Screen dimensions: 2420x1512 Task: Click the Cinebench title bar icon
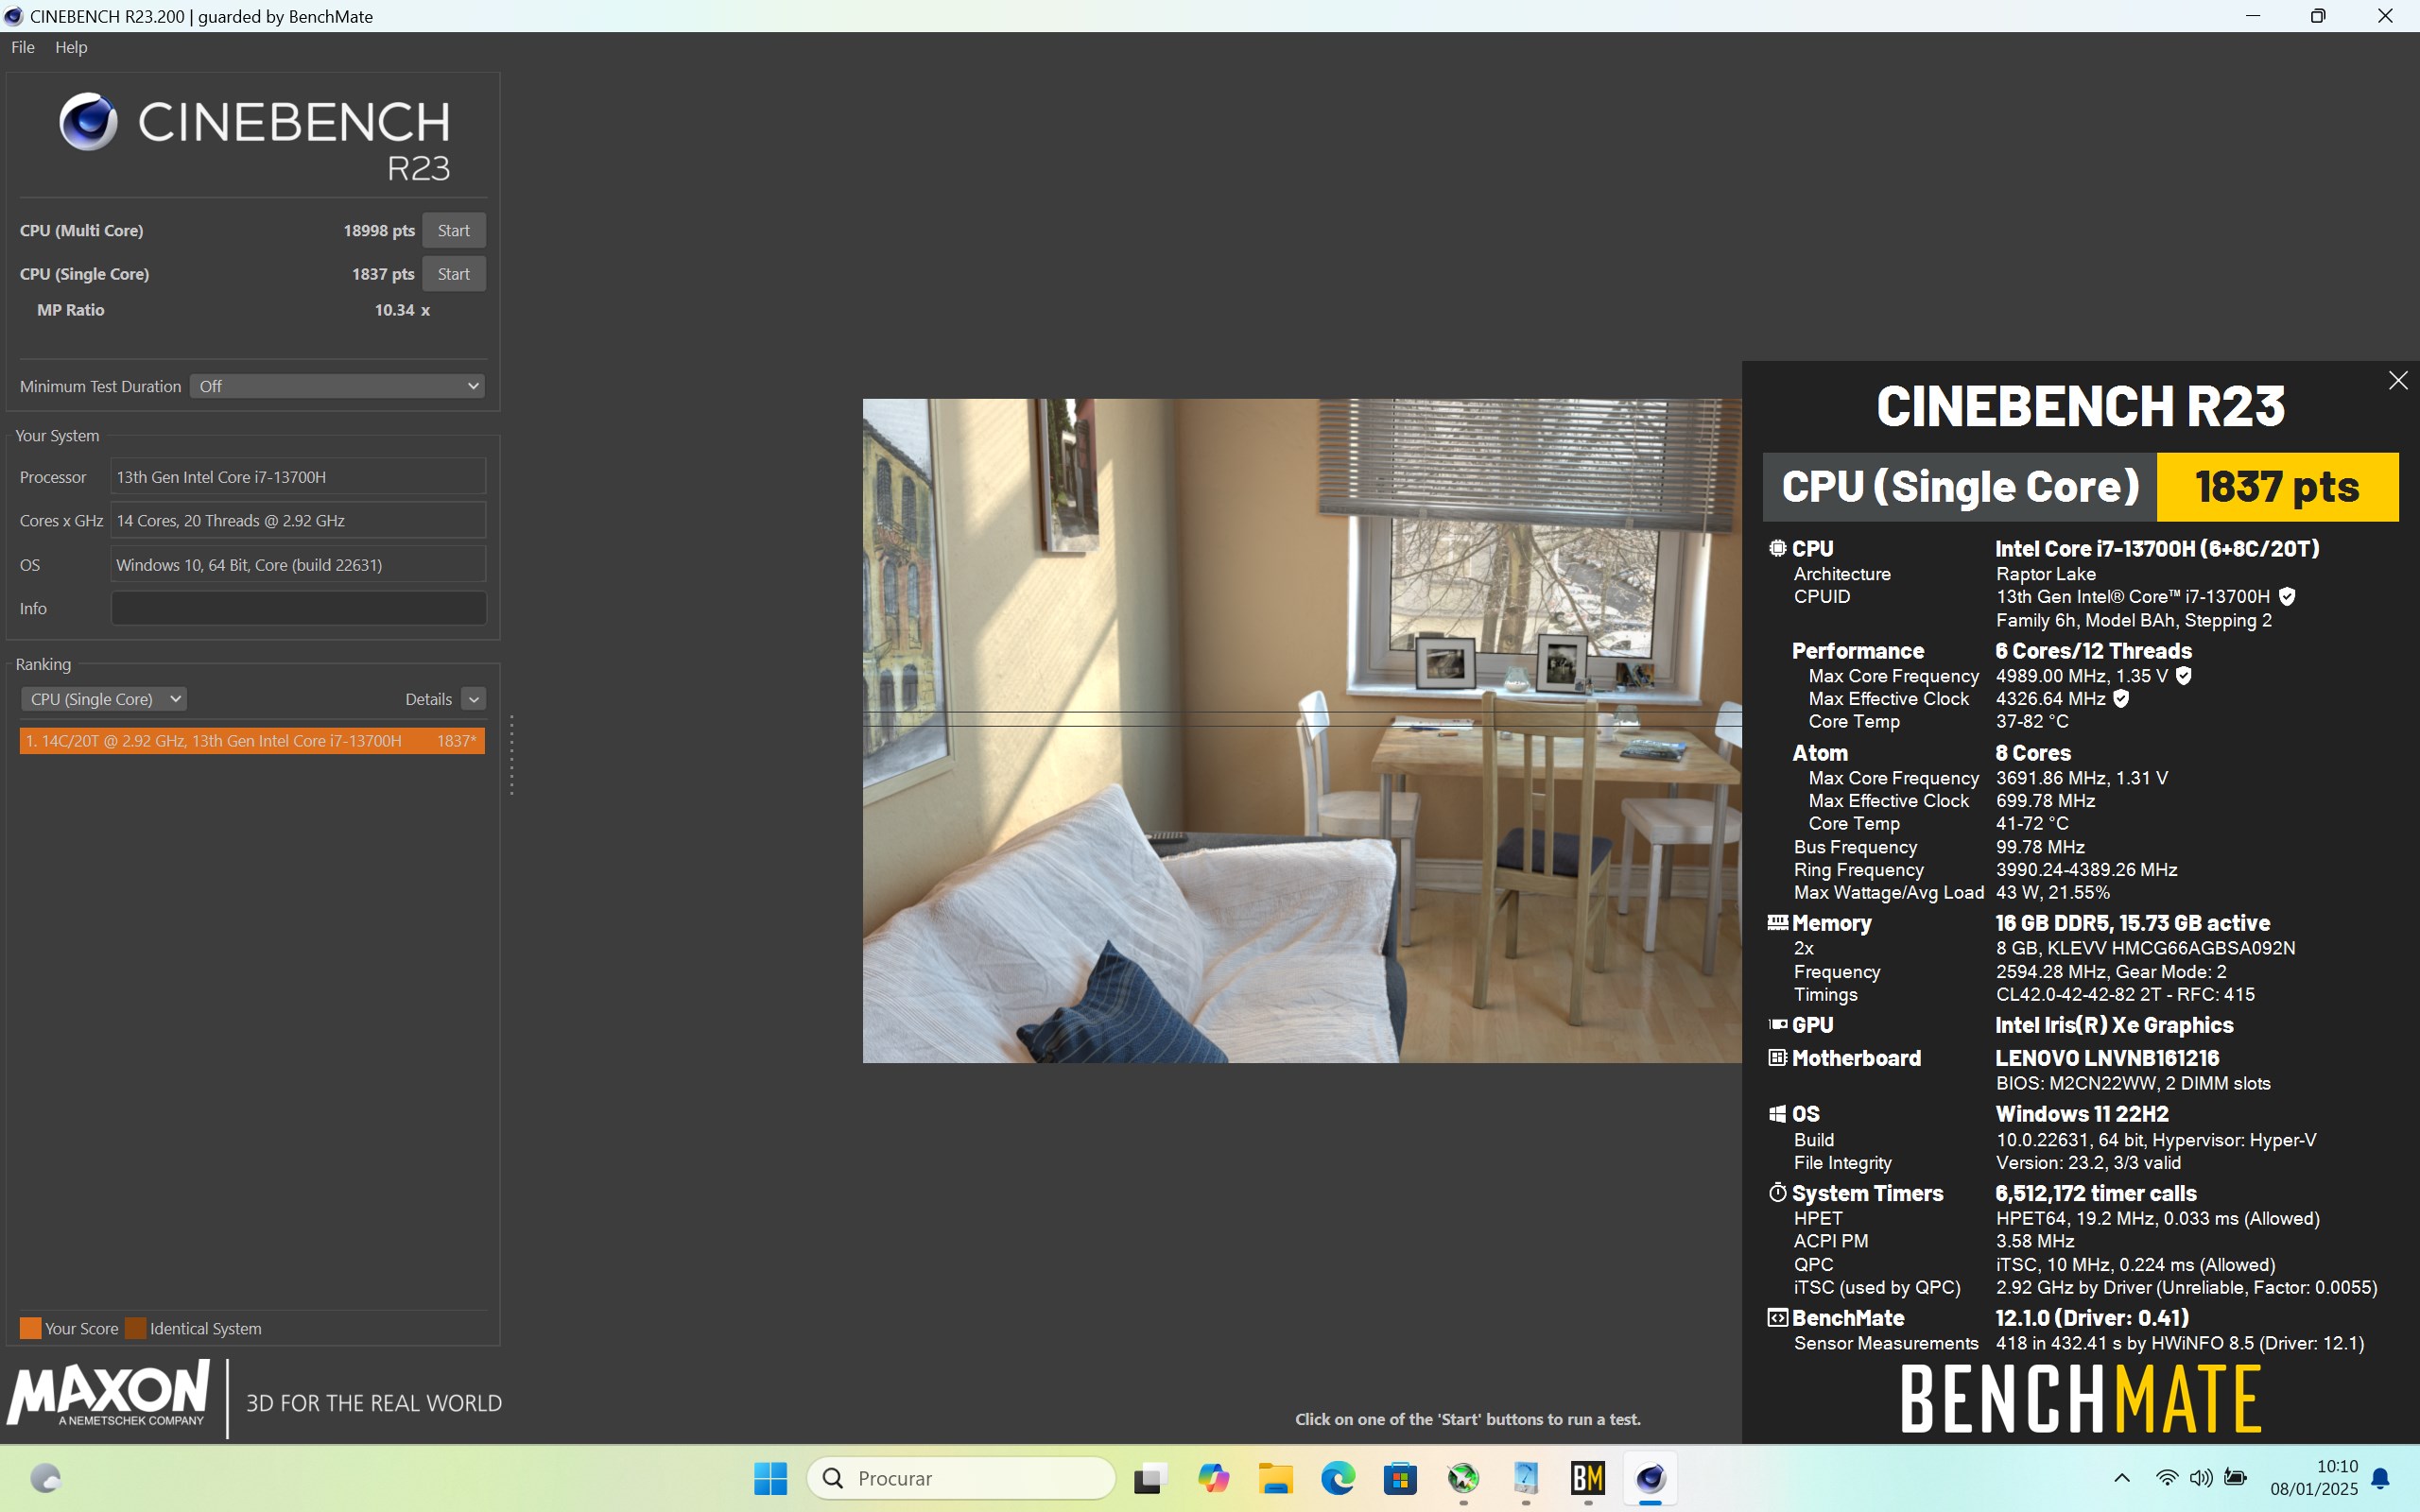tap(14, 16)
